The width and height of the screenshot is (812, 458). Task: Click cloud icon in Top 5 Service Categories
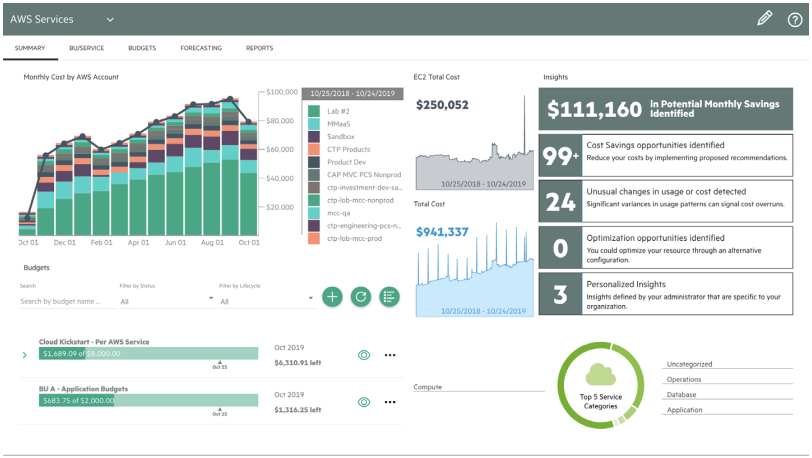tap(600, 375)
